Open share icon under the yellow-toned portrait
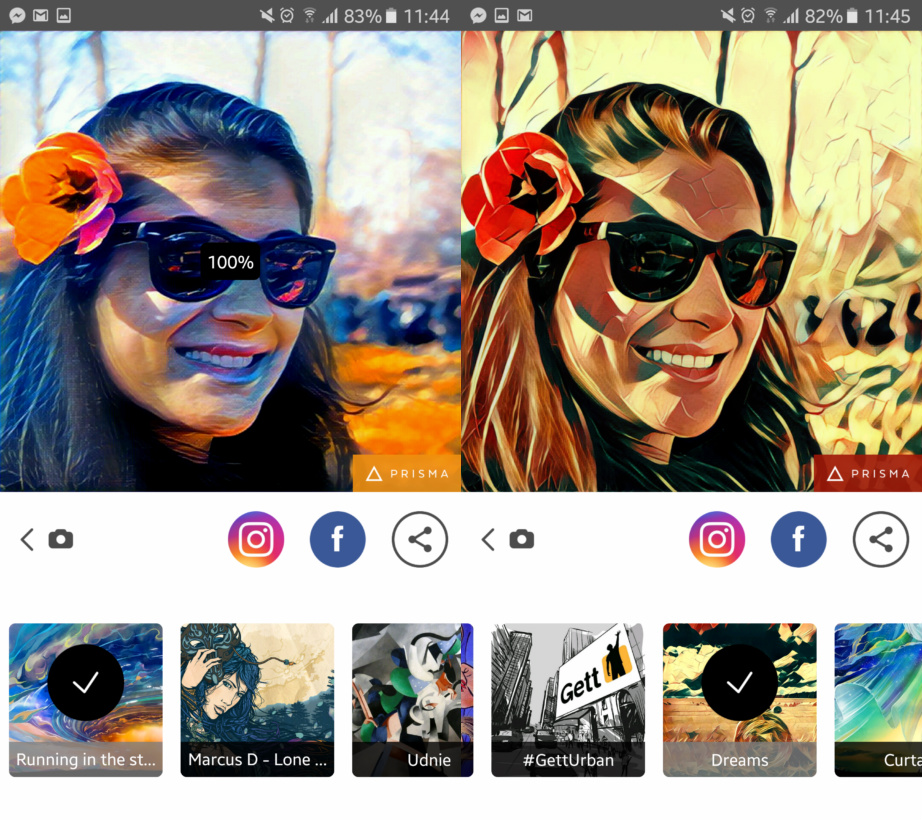 pyautogui.click(x=881, y=540)
